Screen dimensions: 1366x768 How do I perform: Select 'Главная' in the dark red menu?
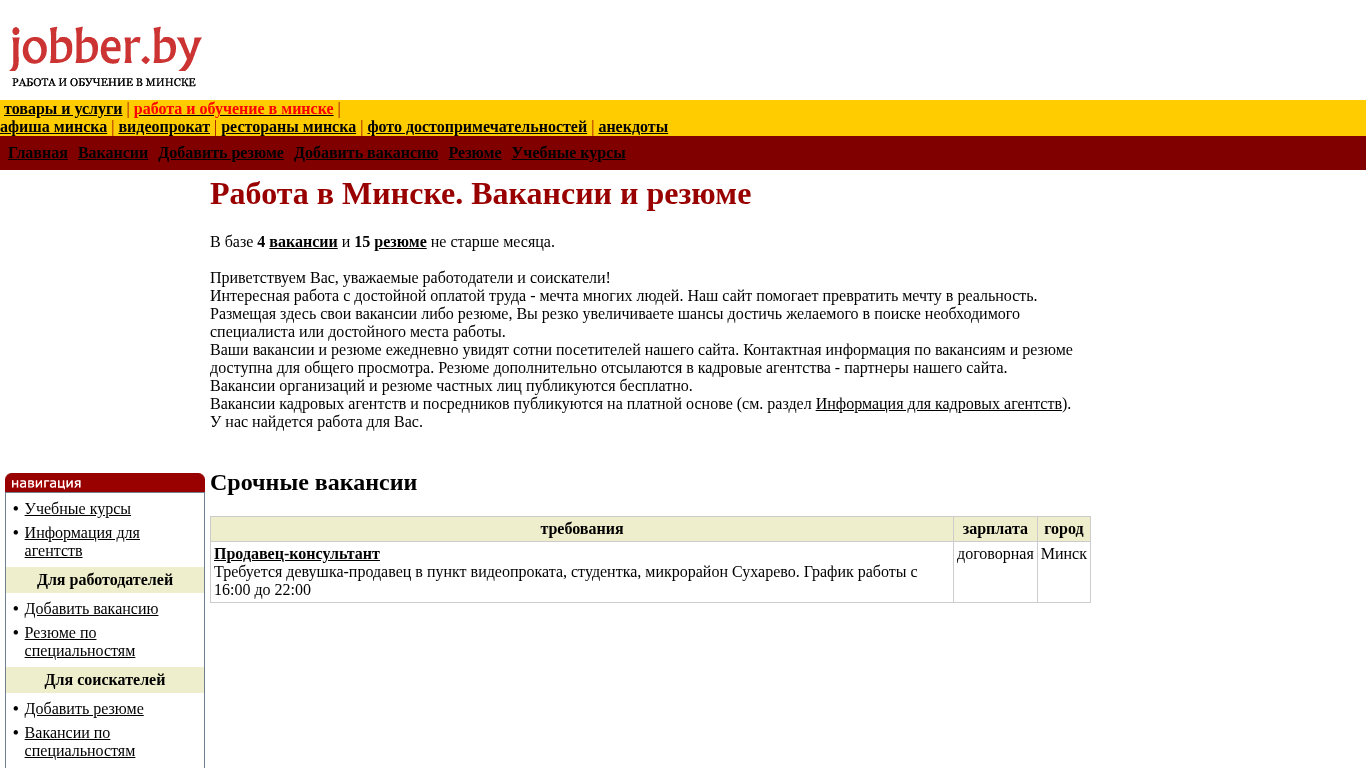pos(38,153)
